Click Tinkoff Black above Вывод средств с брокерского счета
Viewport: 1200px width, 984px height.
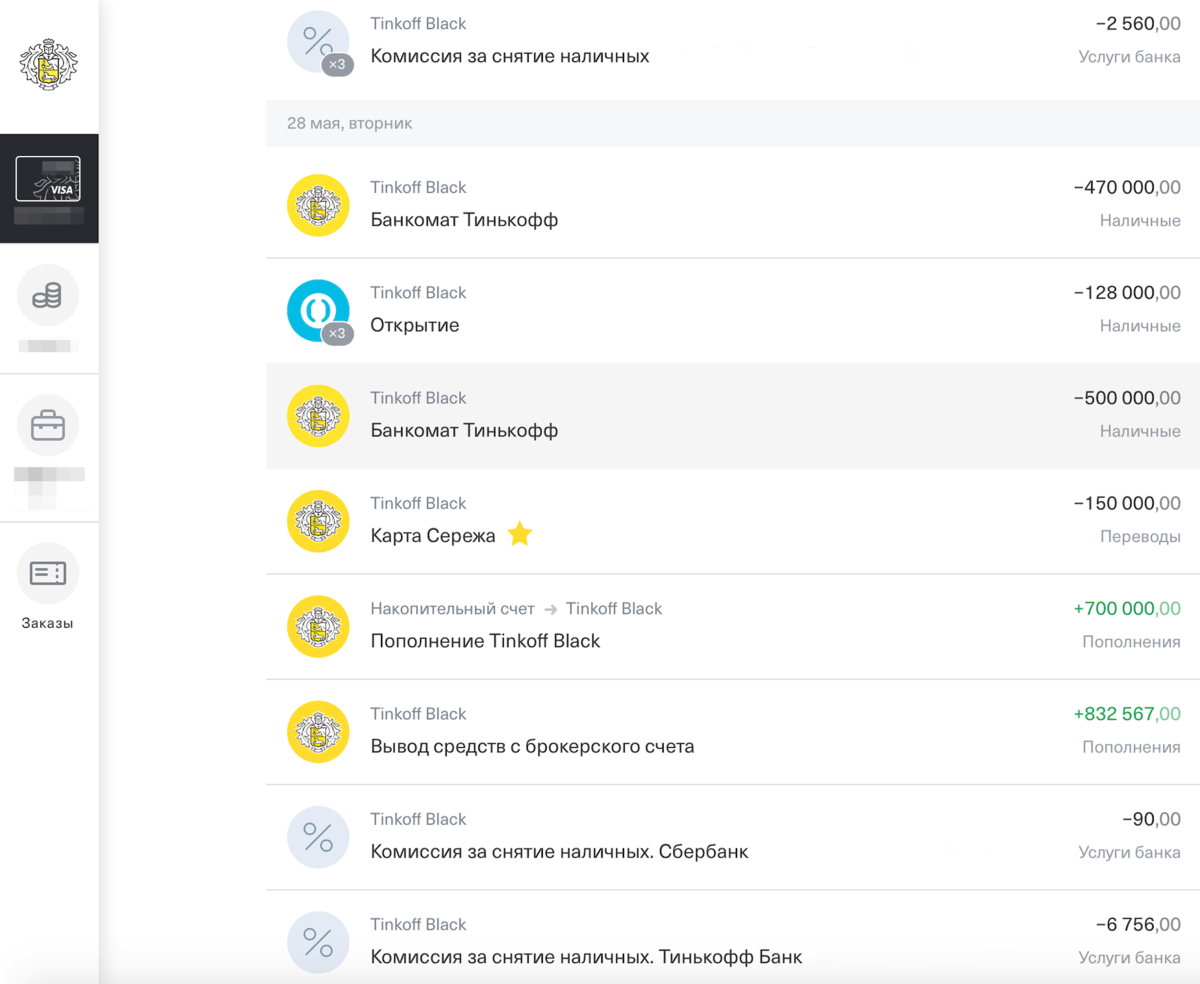(x=418, y=714)
